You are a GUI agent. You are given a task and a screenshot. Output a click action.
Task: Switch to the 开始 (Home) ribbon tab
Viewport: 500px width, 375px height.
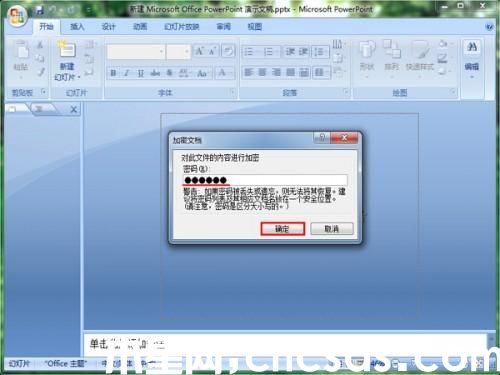(x=47, y=27)
